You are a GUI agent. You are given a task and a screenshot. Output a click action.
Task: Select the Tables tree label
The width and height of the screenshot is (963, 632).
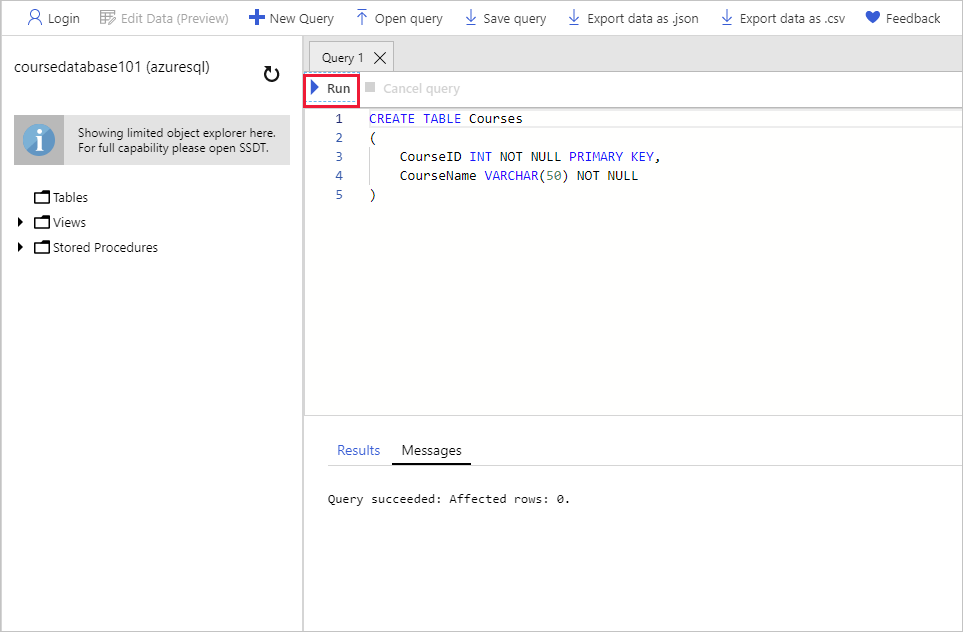point(70,197)
